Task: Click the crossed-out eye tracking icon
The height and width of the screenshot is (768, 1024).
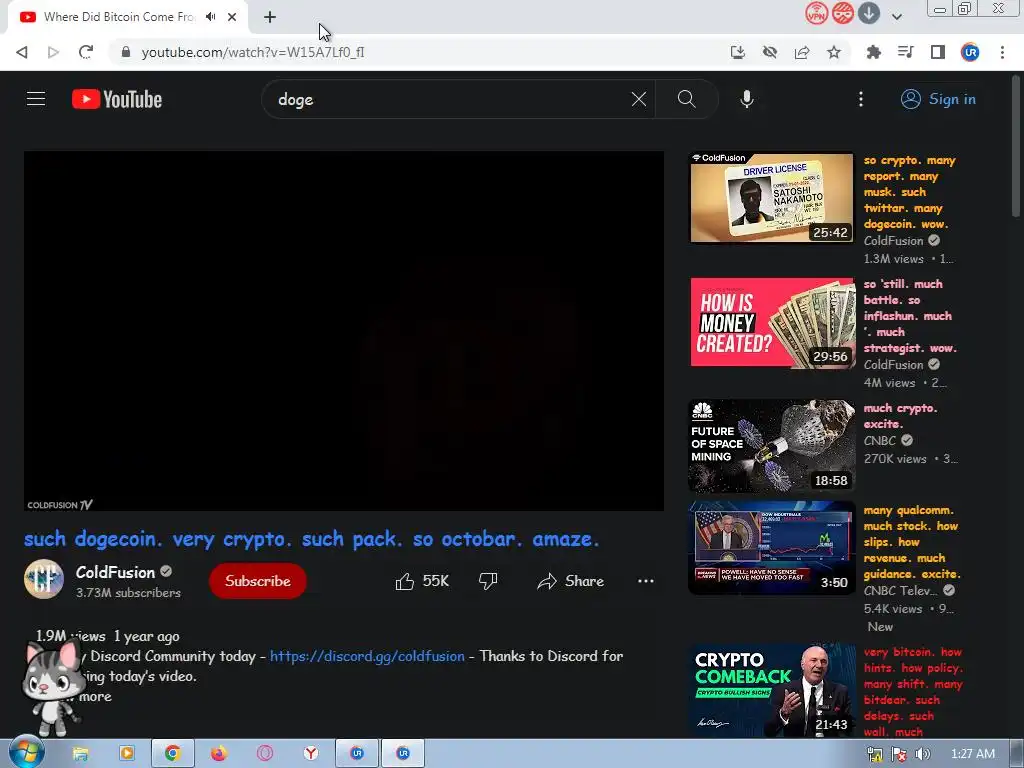Action: (x=769, y=52)
